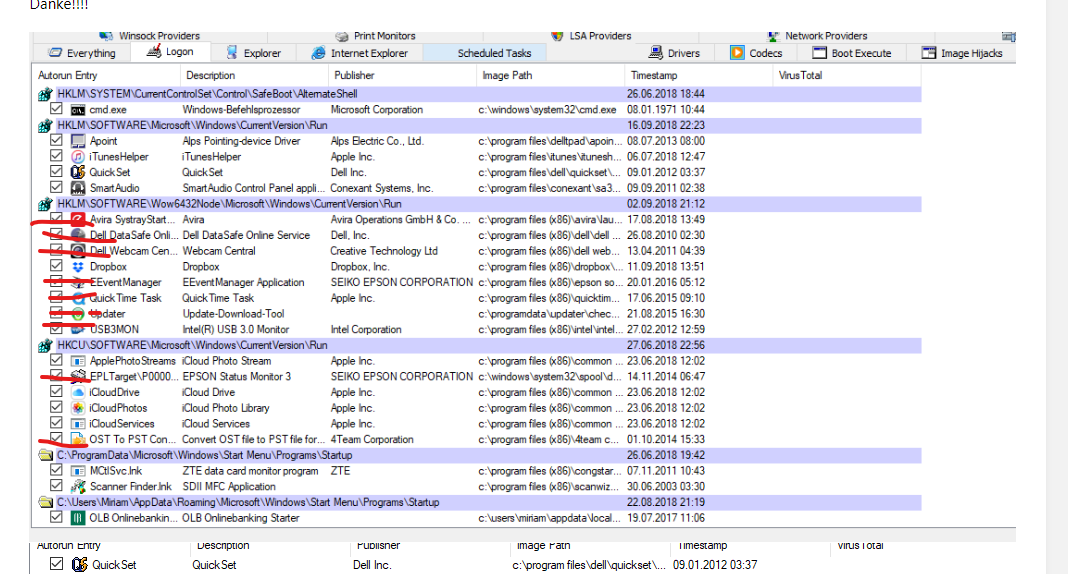Select 'Update-Download-Tool' description text

click(x=233, y=314)
